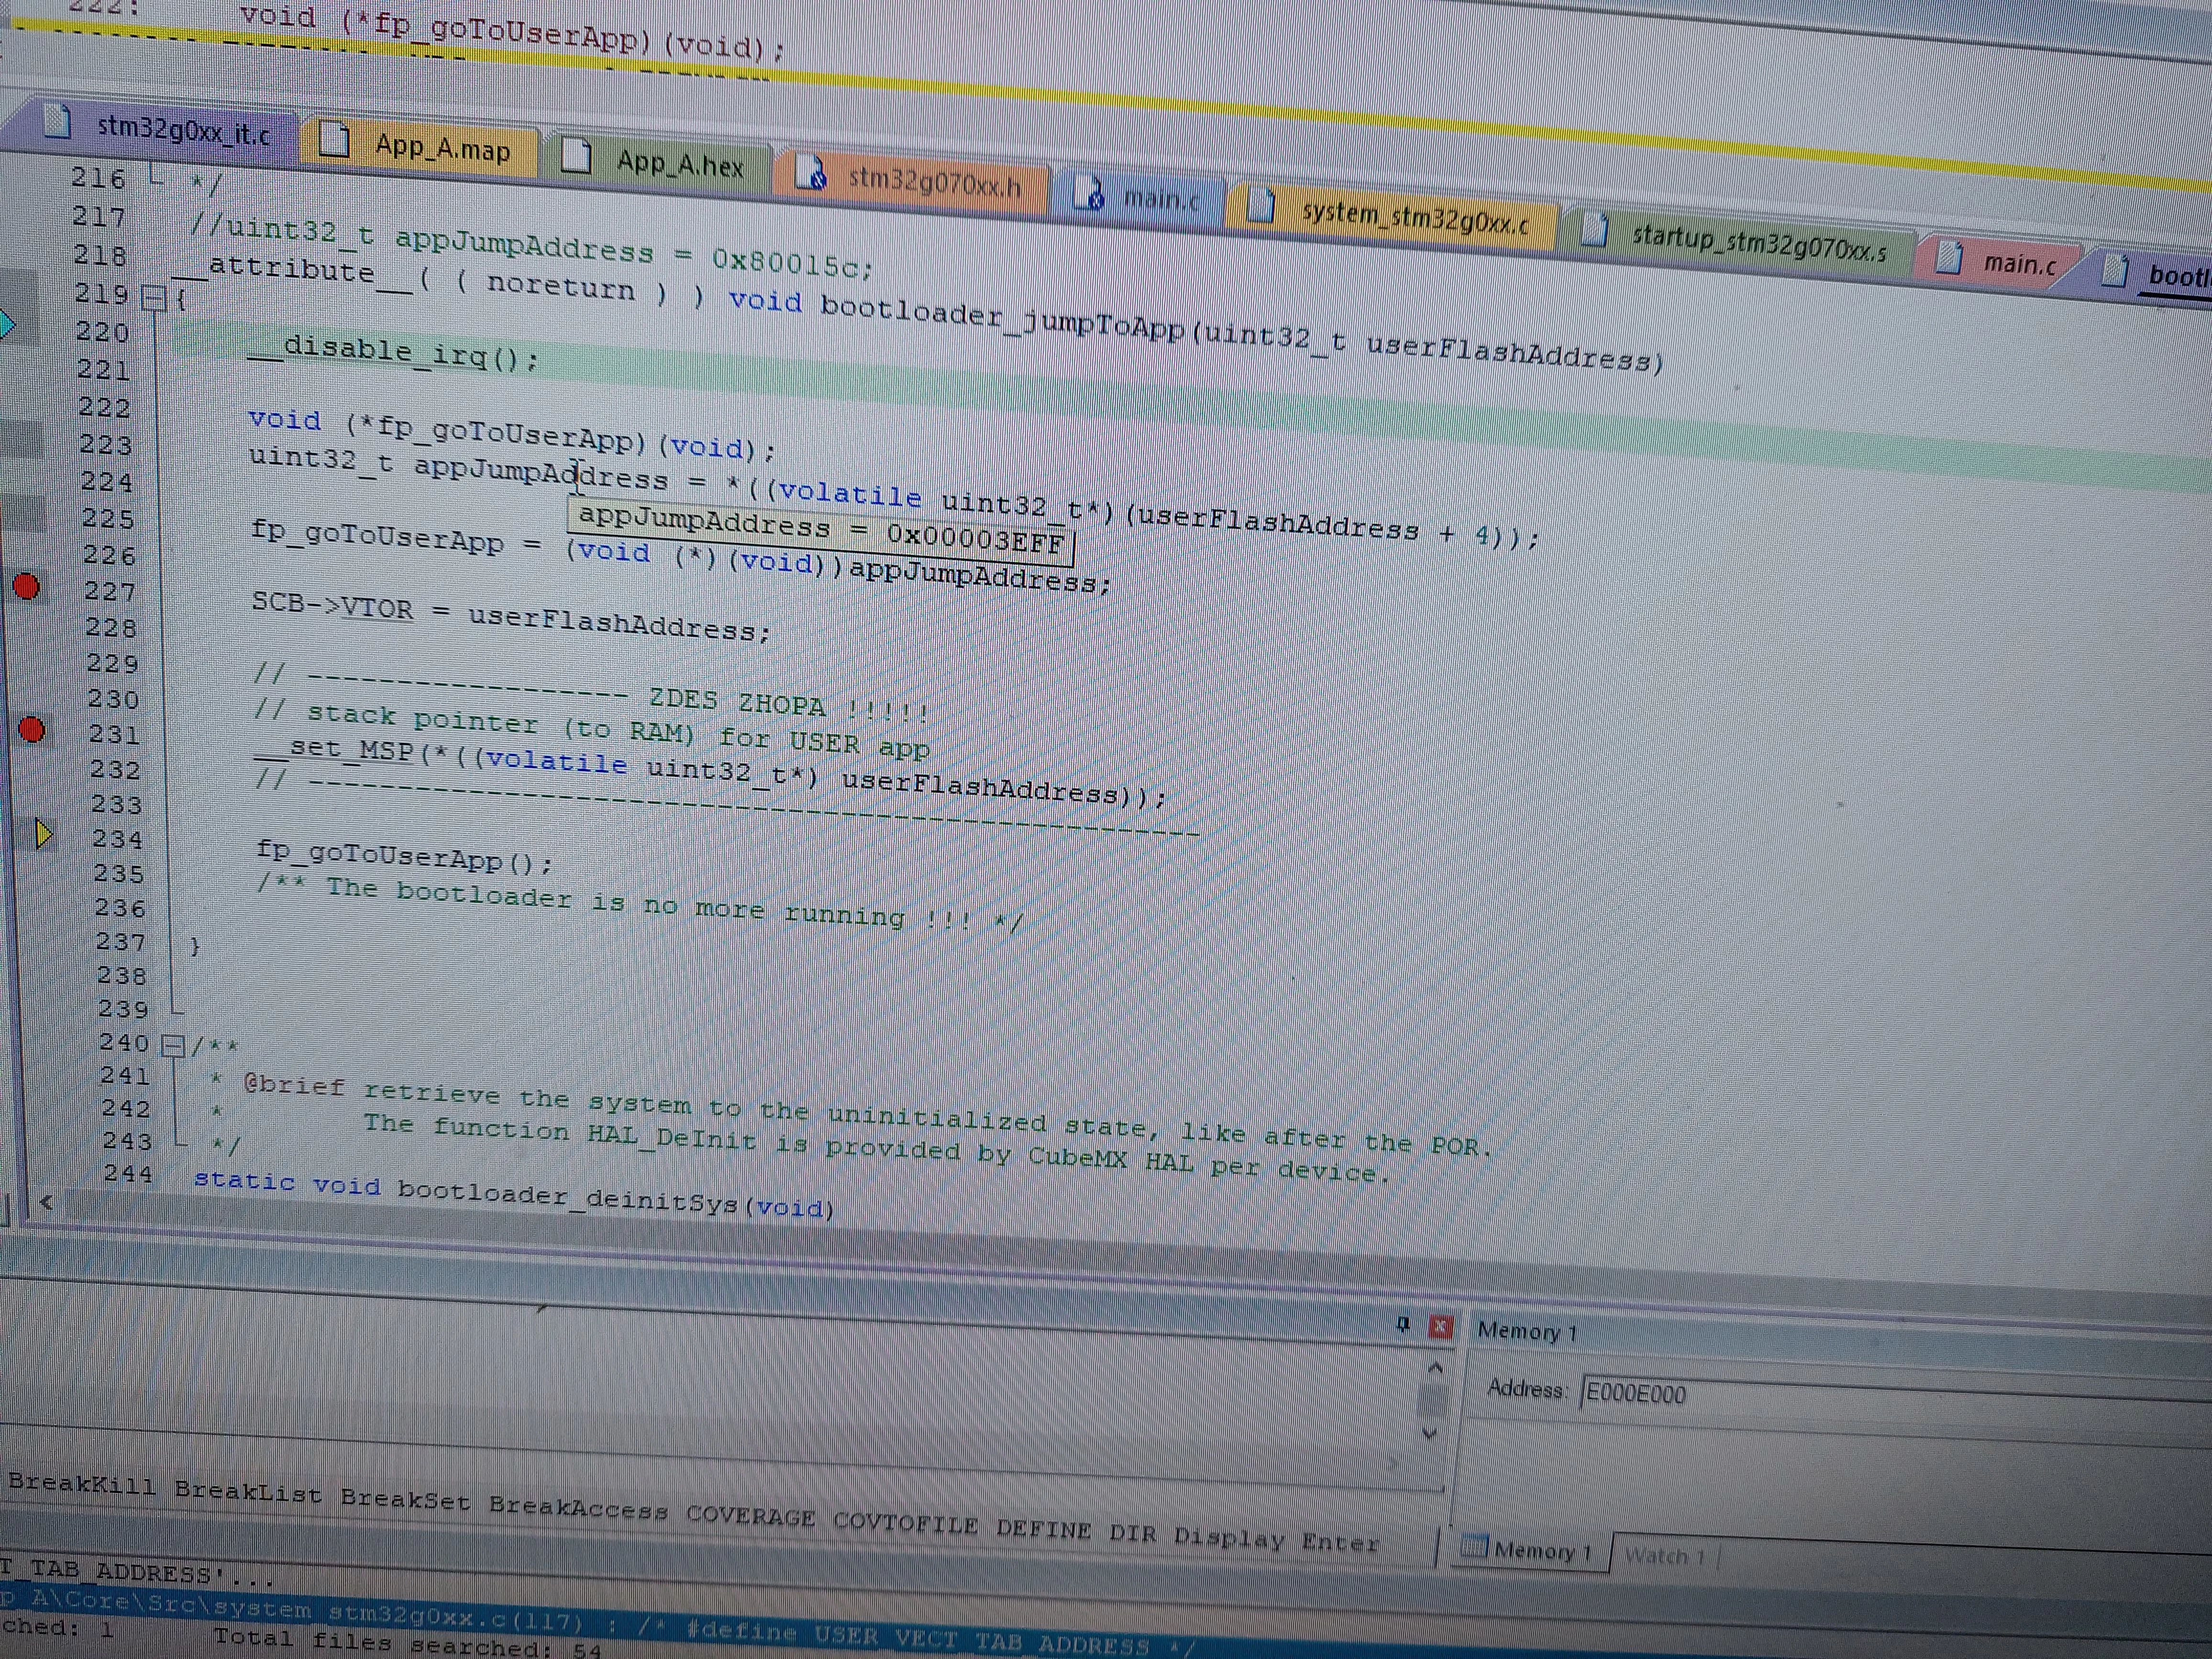Click line number 221 in the gutter
Screen dimensions: 2212x1659
click(103, 369)
